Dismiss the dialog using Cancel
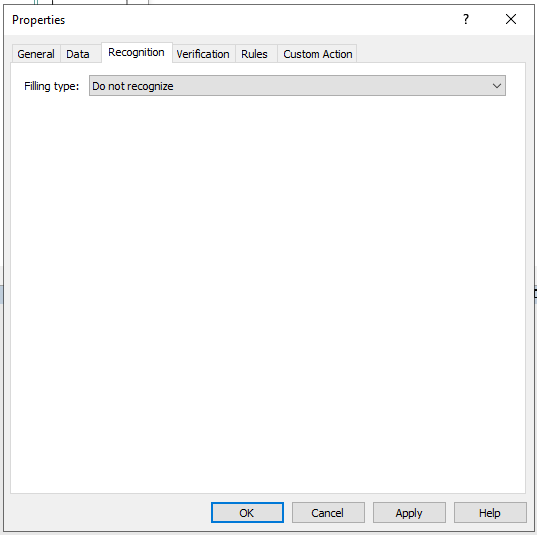This screenshot has width=537, height=535. [x=328, y=512]
